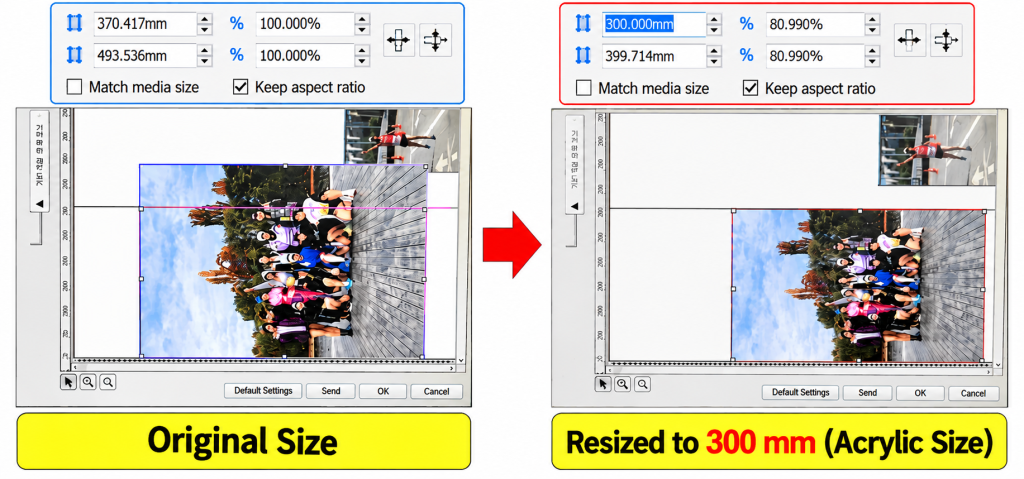Click the 370.417mm size field
This screenshot has width=1024, height=479.
click(x=145, y=24)
